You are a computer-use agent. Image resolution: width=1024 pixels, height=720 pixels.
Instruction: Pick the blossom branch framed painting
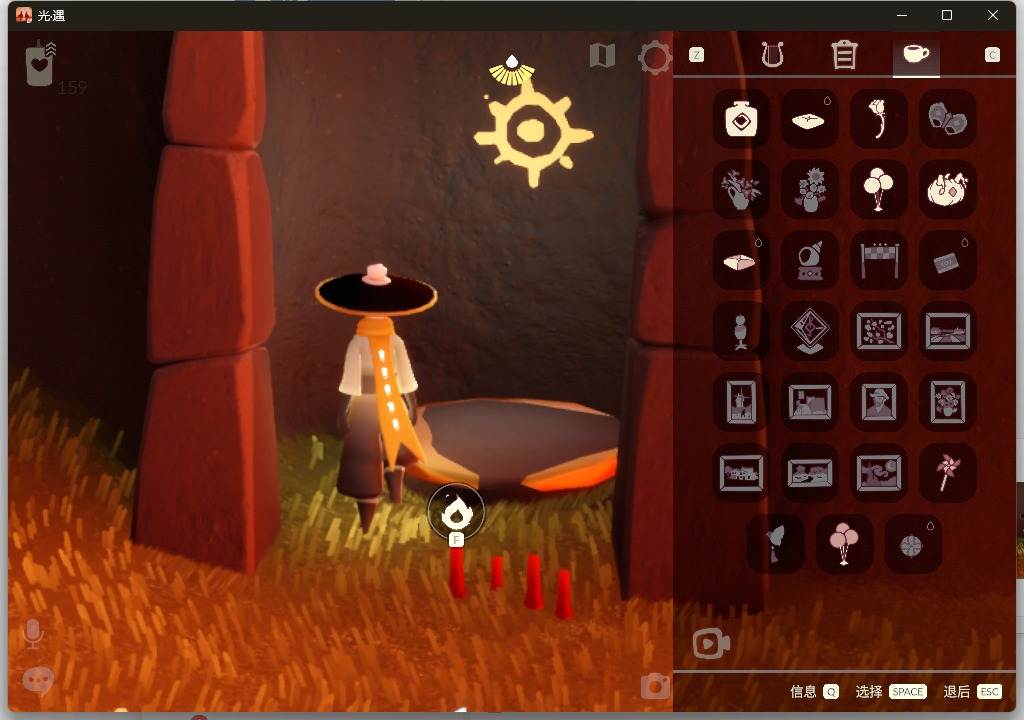(x=878, y=331)
